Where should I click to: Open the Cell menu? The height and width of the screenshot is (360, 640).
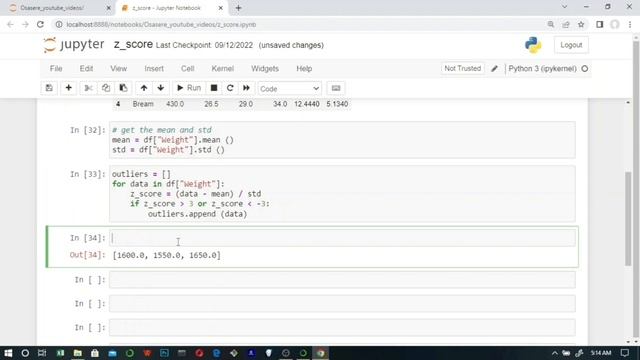pyautogui.click(x=187, y=69)
